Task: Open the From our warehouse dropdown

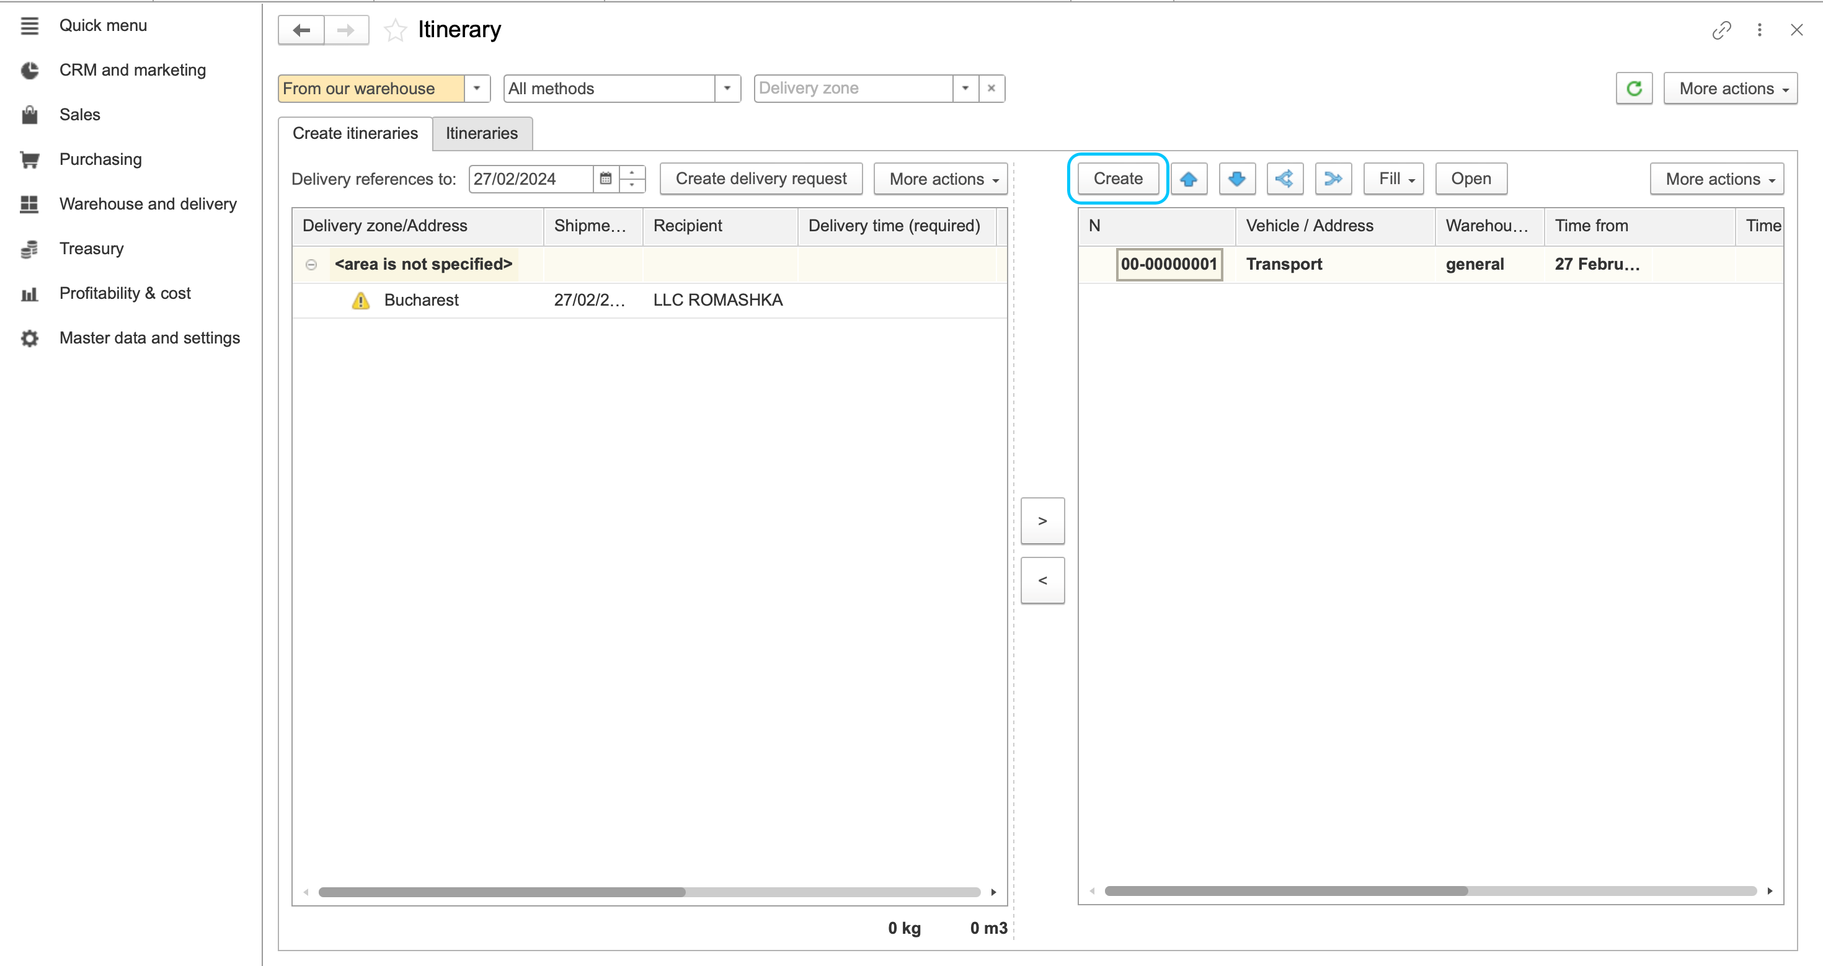Action: point(477,88)
